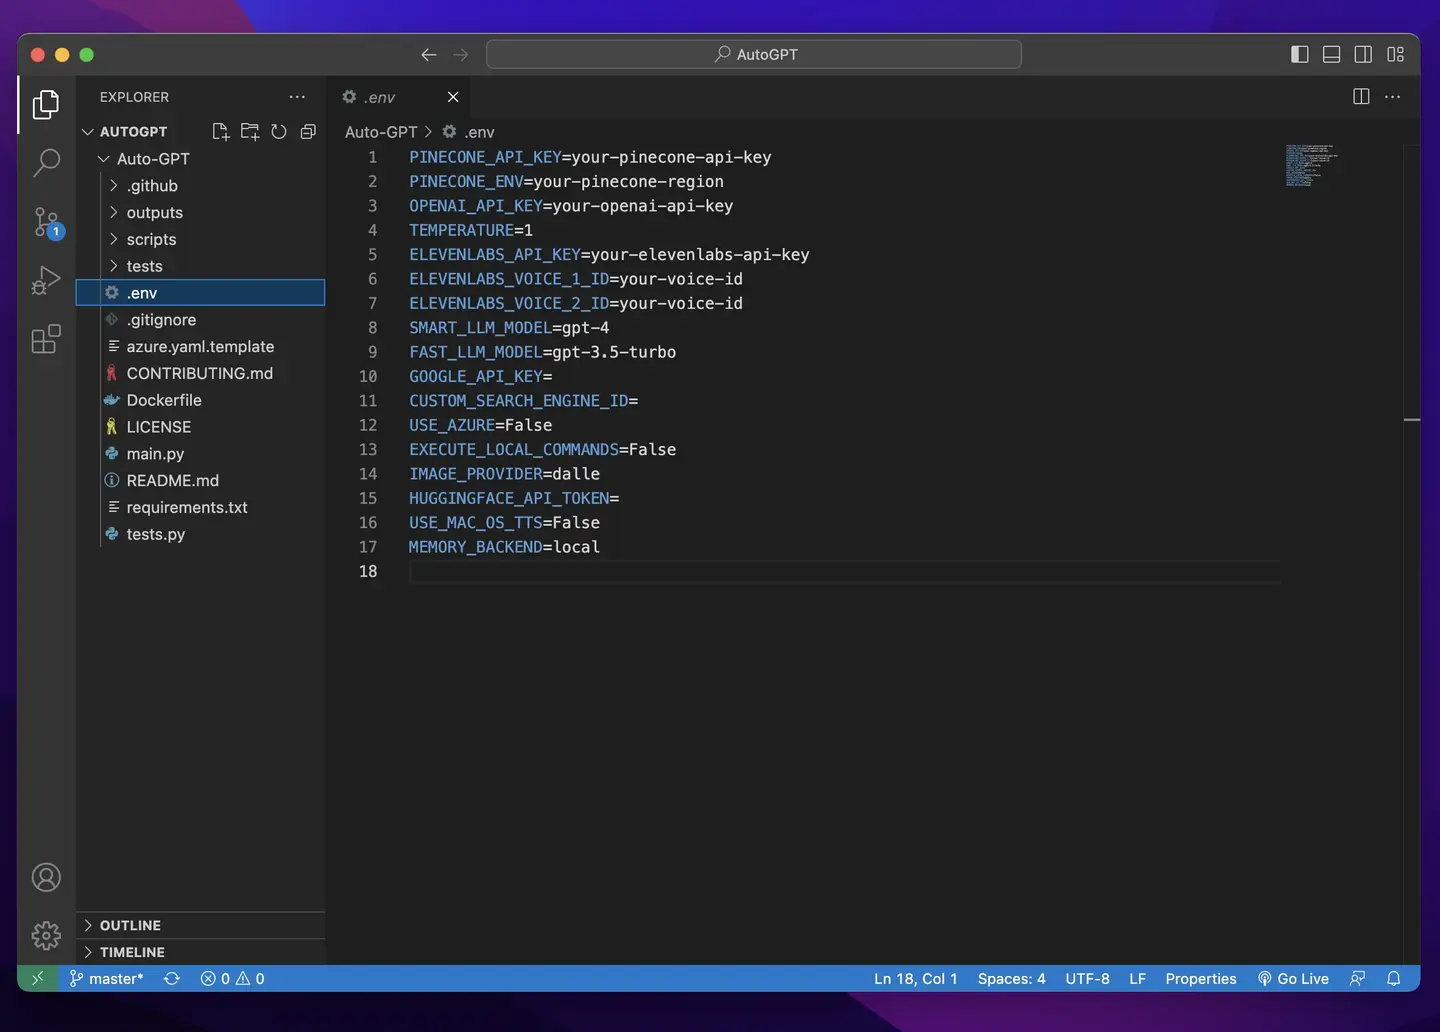Open the Accounts menu icon

(46, 877)
